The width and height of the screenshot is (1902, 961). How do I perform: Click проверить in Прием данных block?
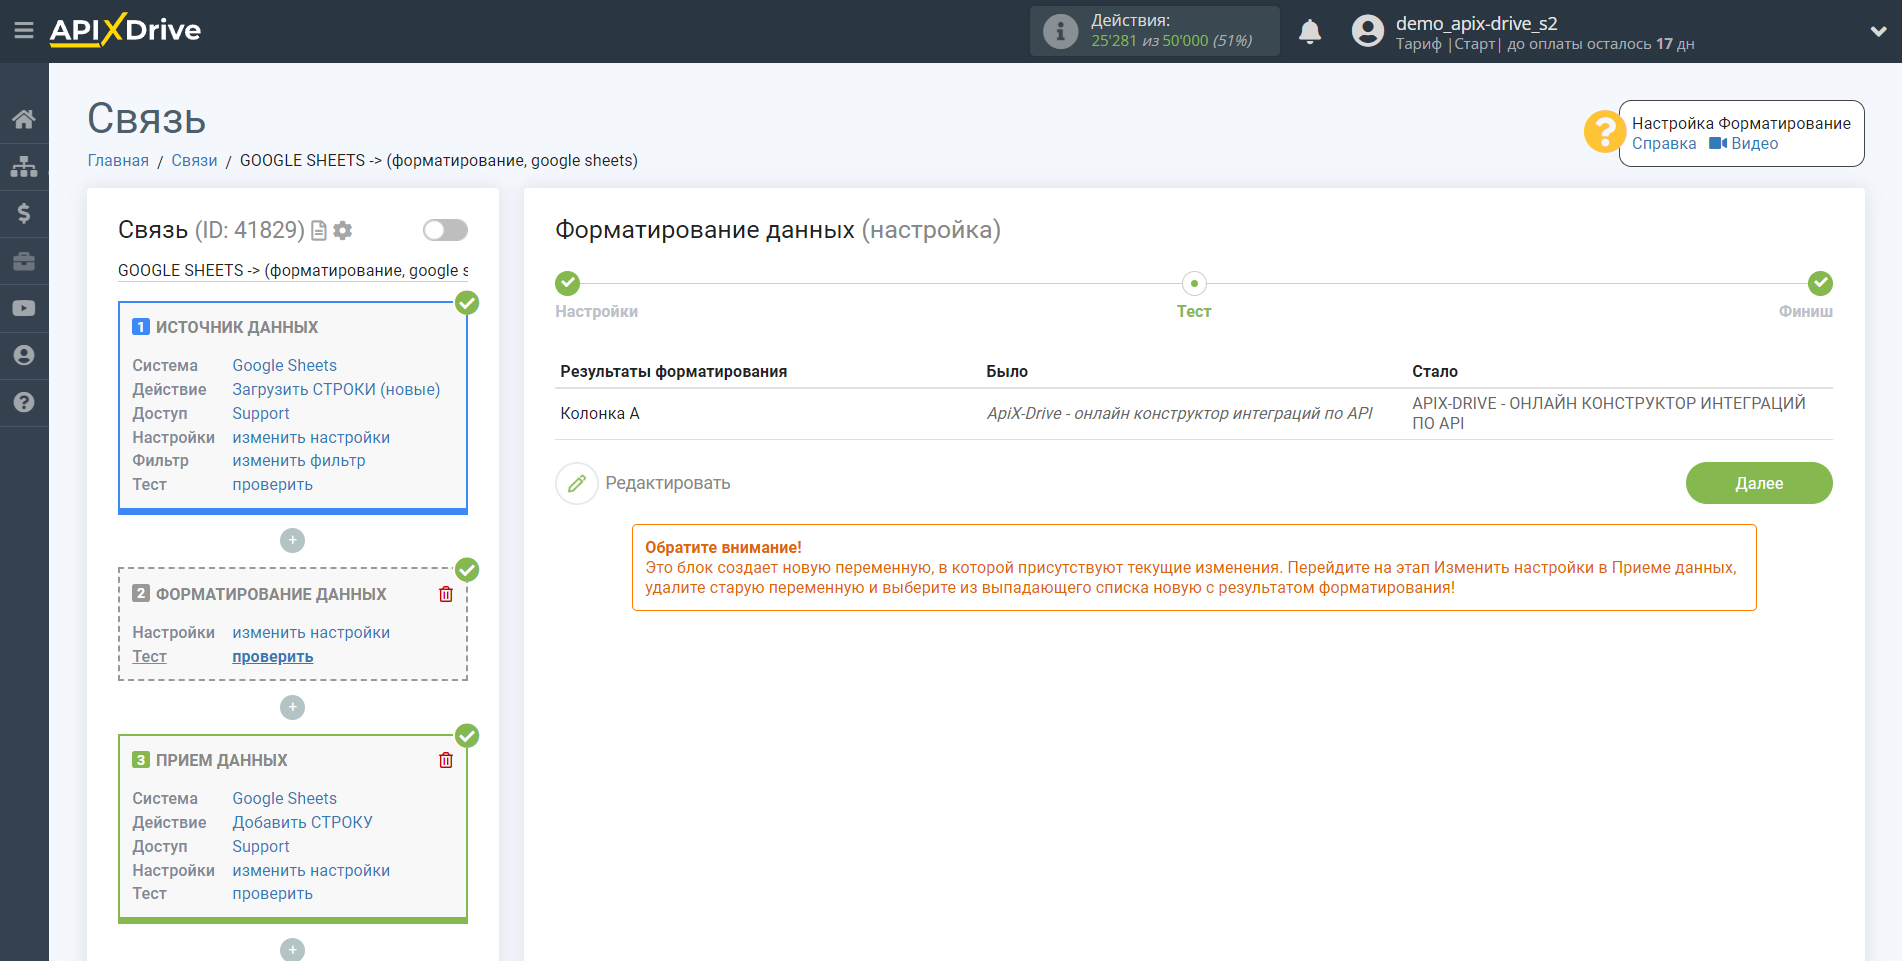(272, 894)
